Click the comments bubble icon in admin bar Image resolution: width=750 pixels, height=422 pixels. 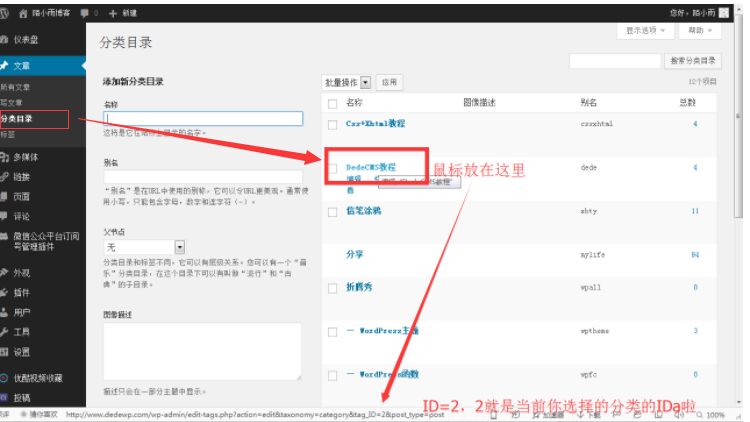(84, 13)
